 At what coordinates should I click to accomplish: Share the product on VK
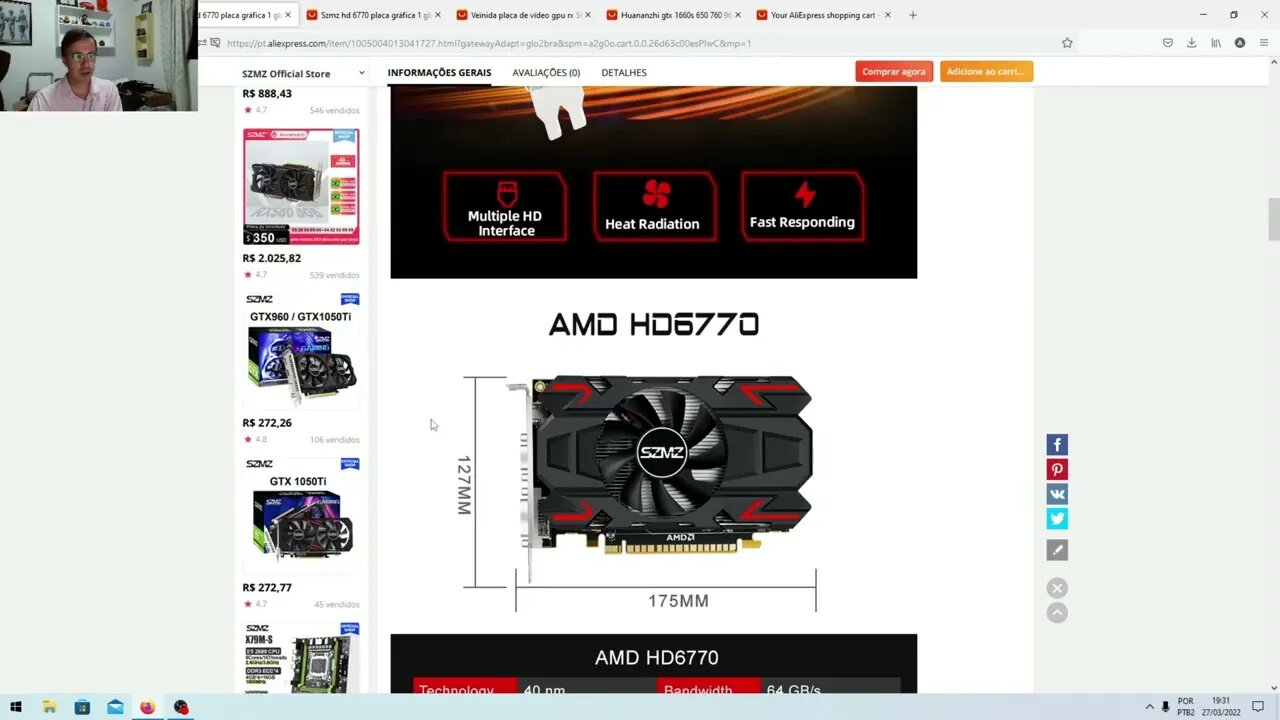pos(1057,494)
